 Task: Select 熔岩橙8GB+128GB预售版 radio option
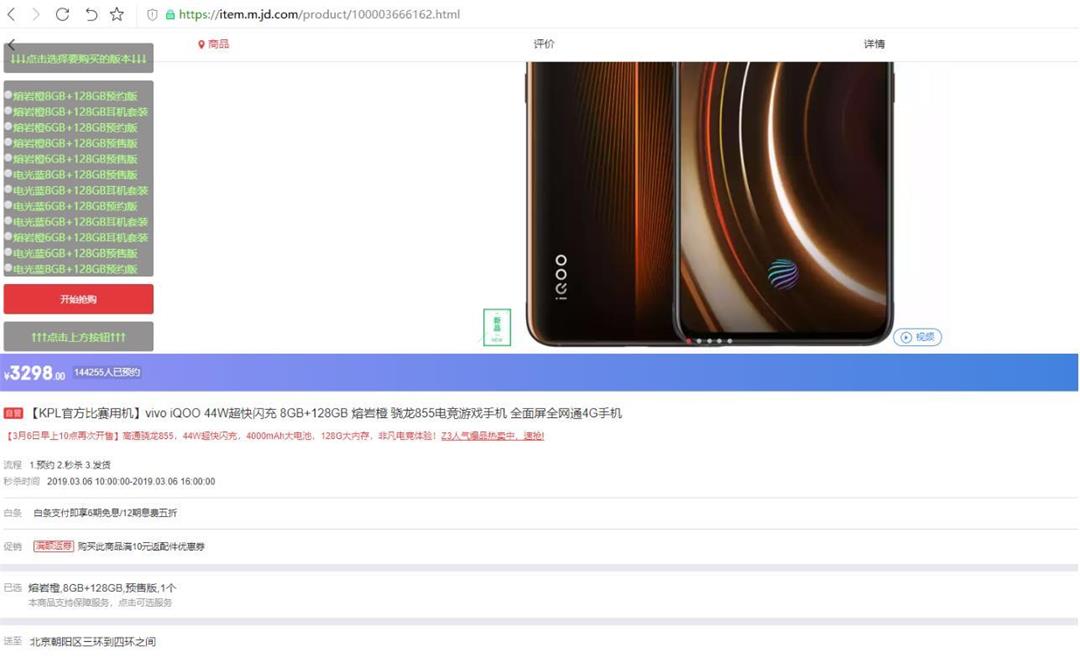pyautogui.click(x=8, y=143)
